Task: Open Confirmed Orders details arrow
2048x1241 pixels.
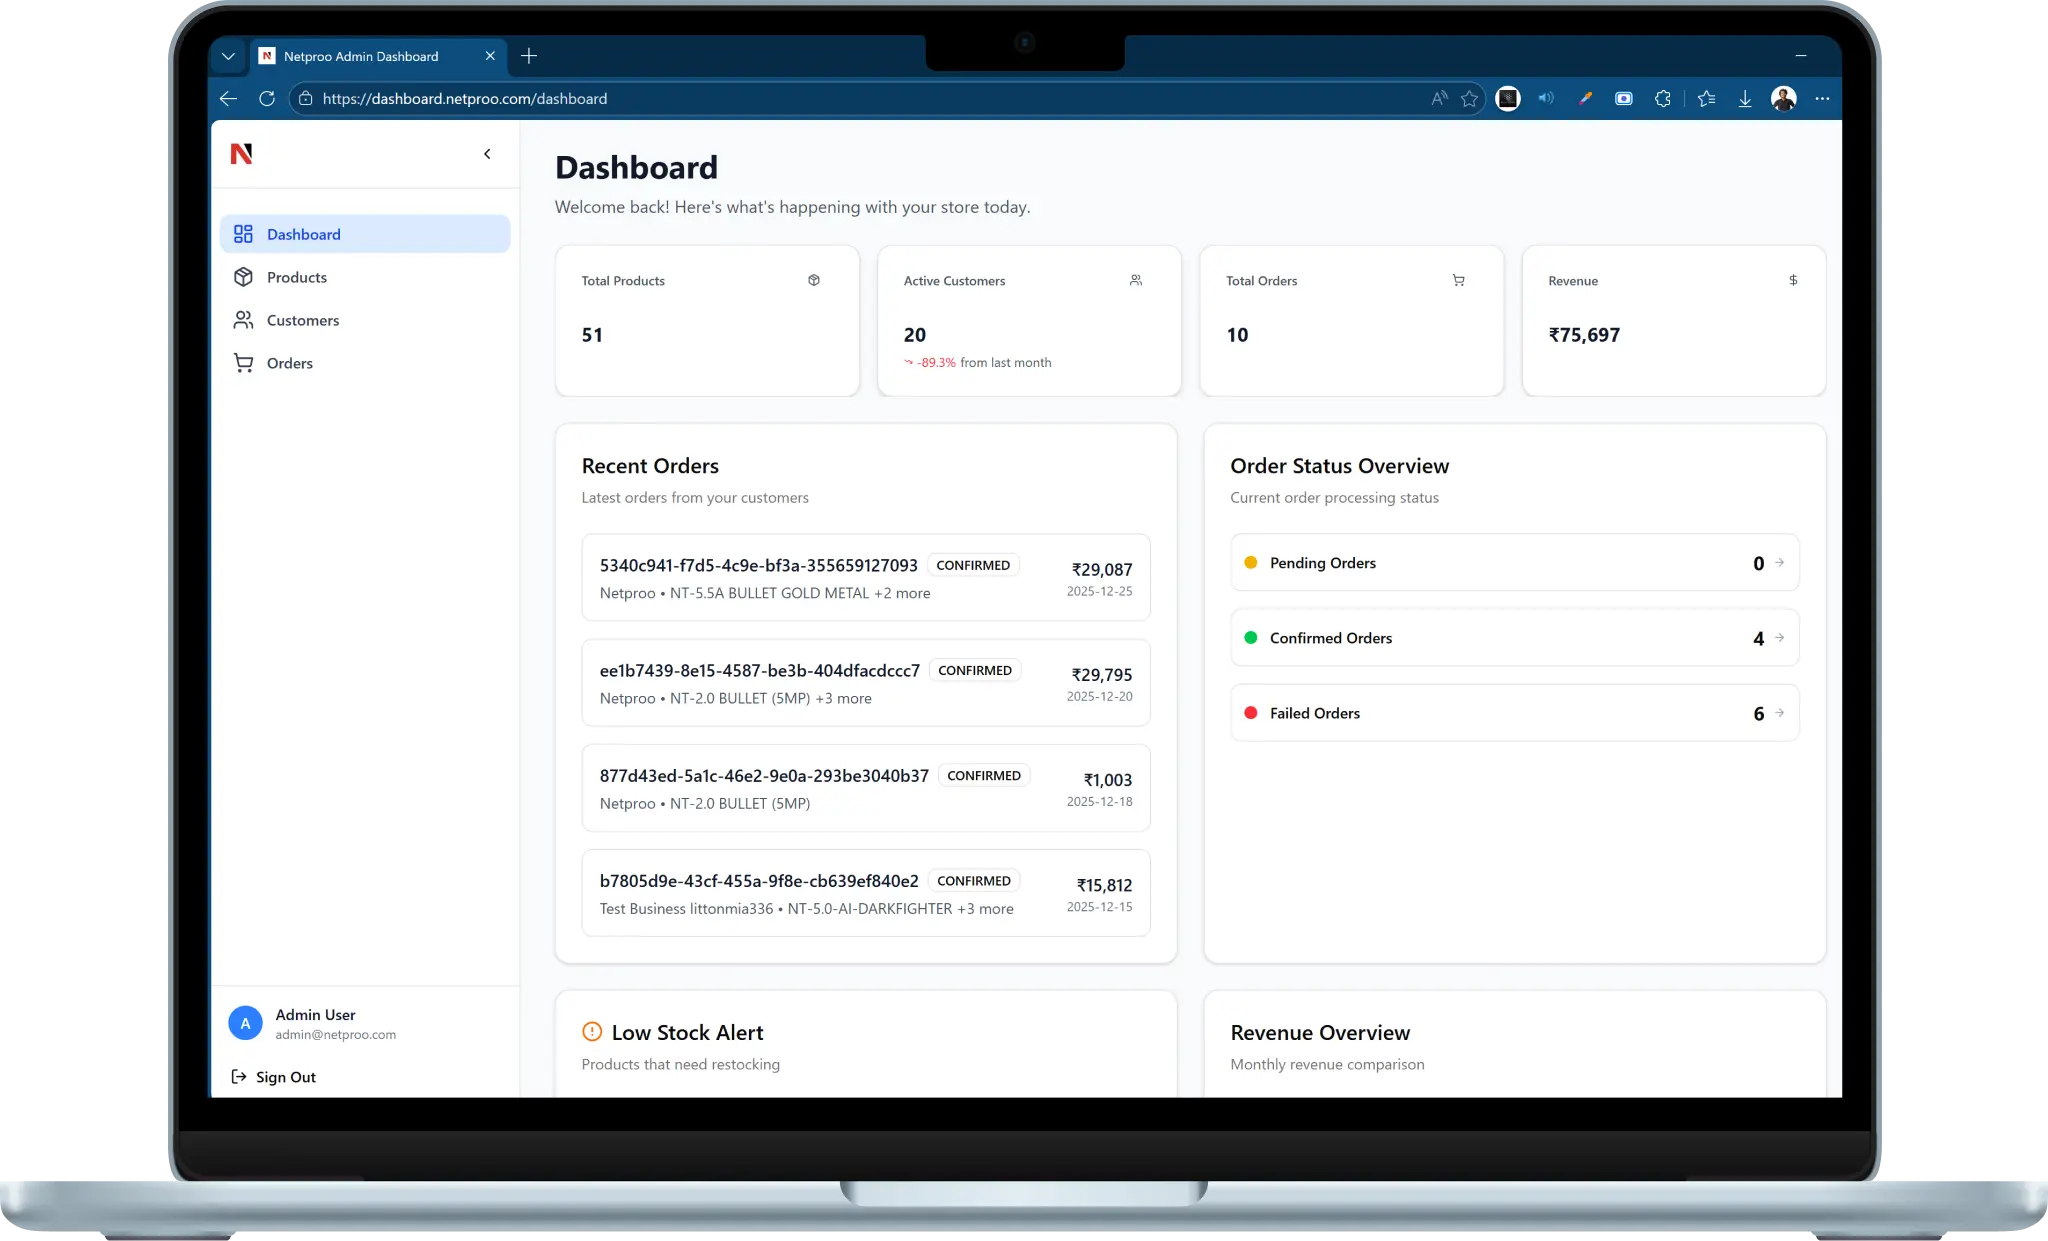Action: pos(1778,638)
